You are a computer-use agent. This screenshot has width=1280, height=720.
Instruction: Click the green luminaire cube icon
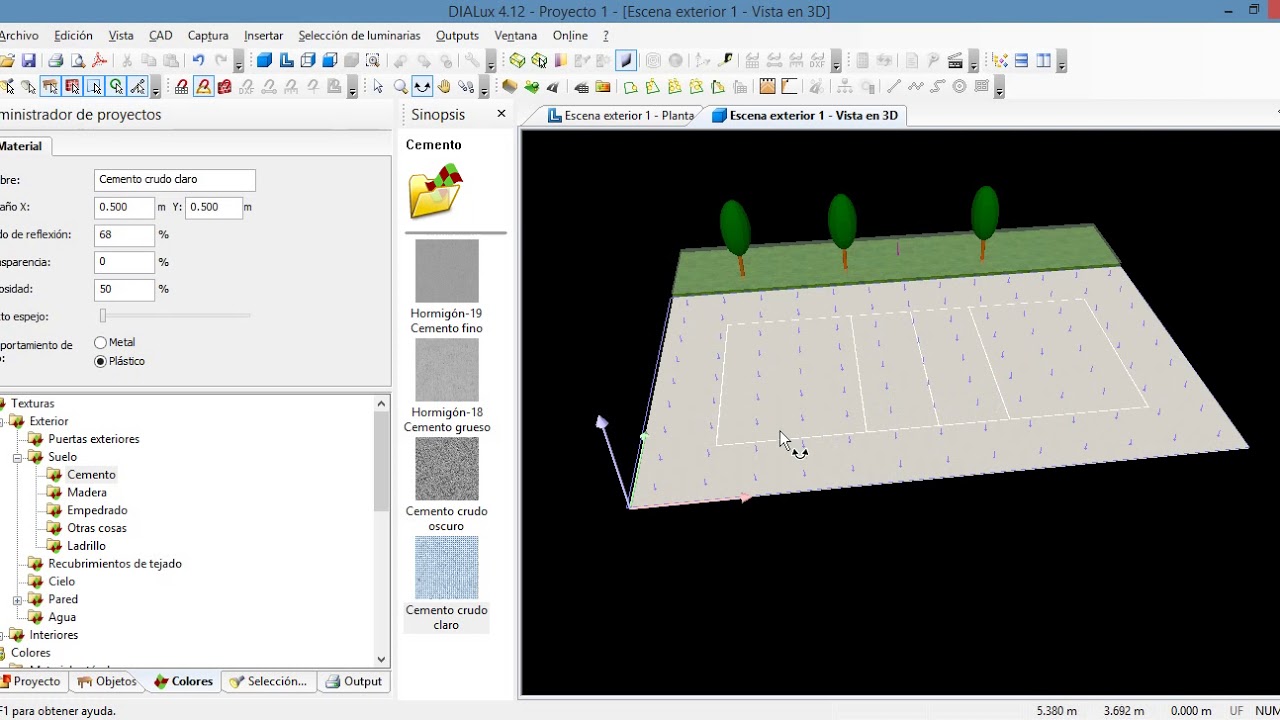pyautogui.click(x=517, y=61)
